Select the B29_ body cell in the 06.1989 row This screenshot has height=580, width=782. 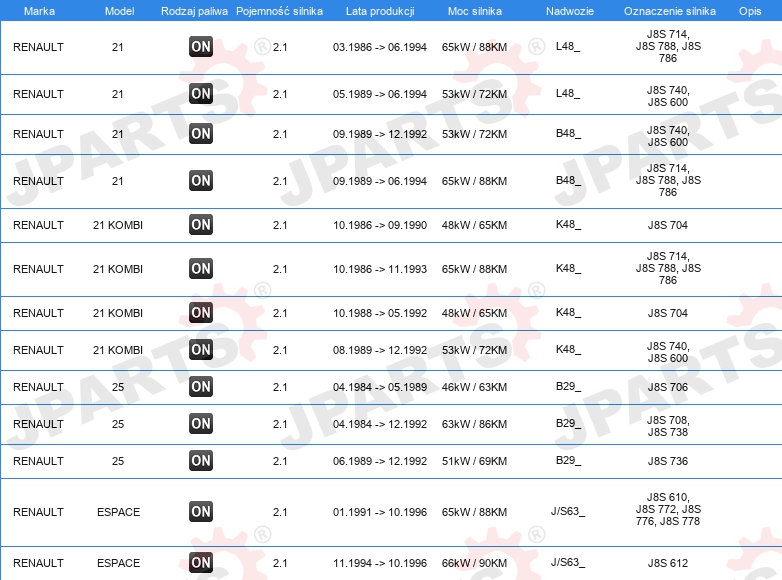pos(568,460)
